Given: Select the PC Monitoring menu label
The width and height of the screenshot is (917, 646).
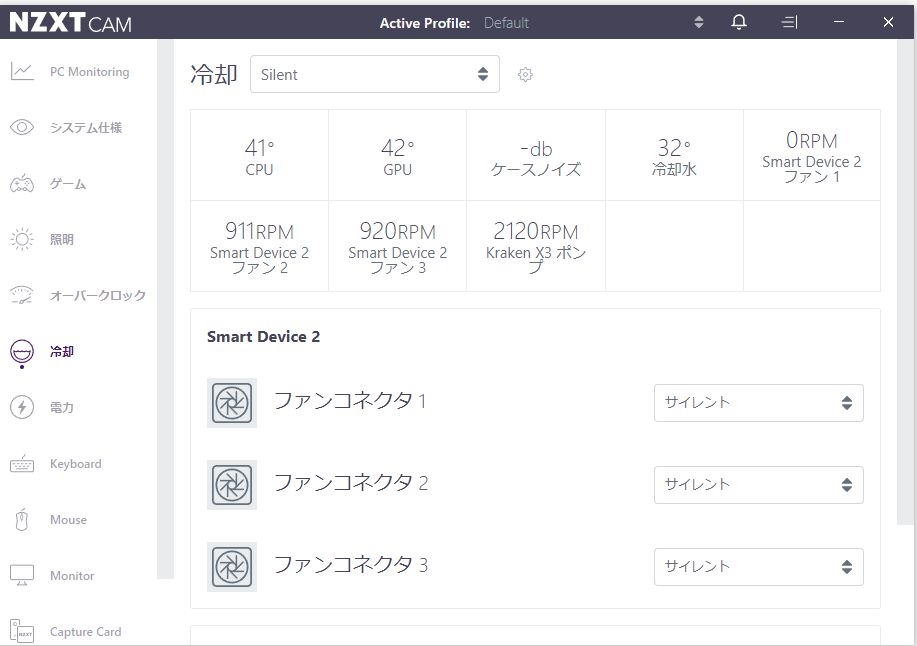Looking at the screenshot, I should point(89,72).
